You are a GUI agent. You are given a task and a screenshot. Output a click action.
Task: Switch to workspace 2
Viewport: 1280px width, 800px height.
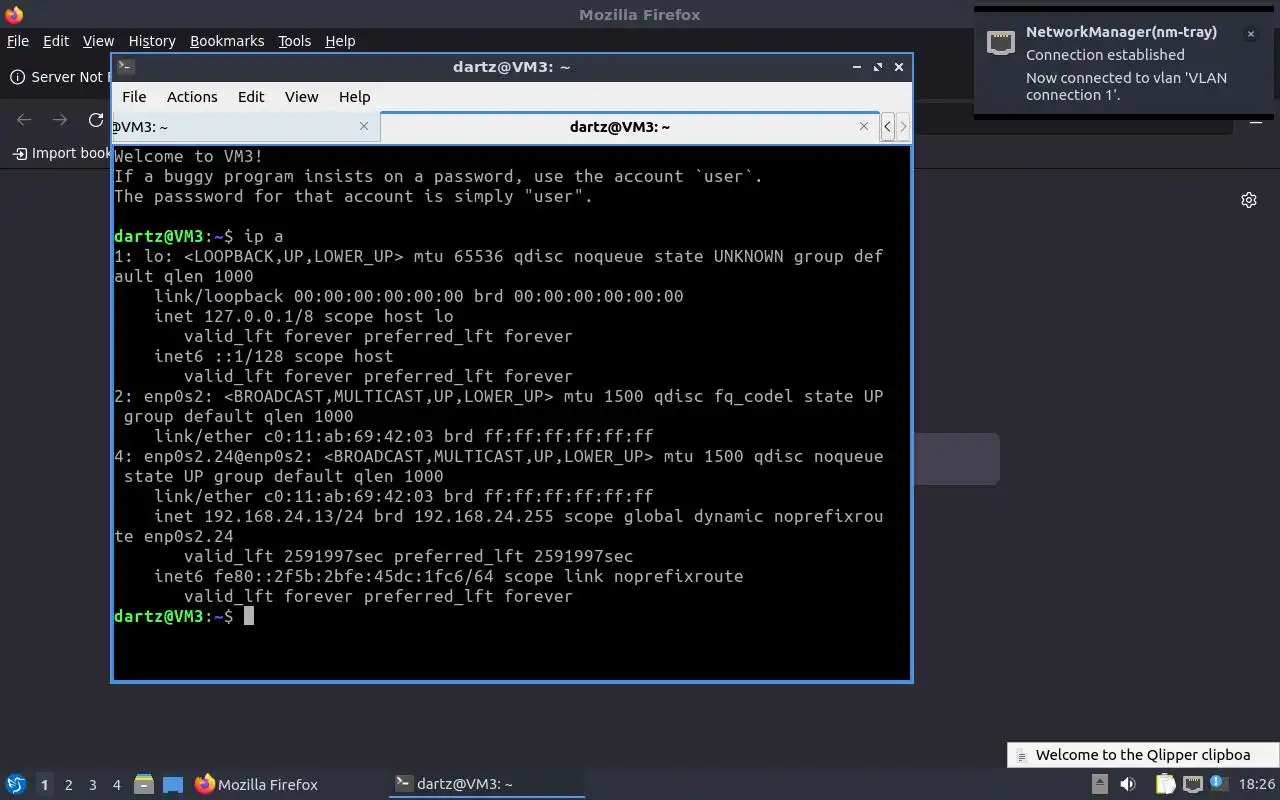pyautogui.click(x=68, y=785)
